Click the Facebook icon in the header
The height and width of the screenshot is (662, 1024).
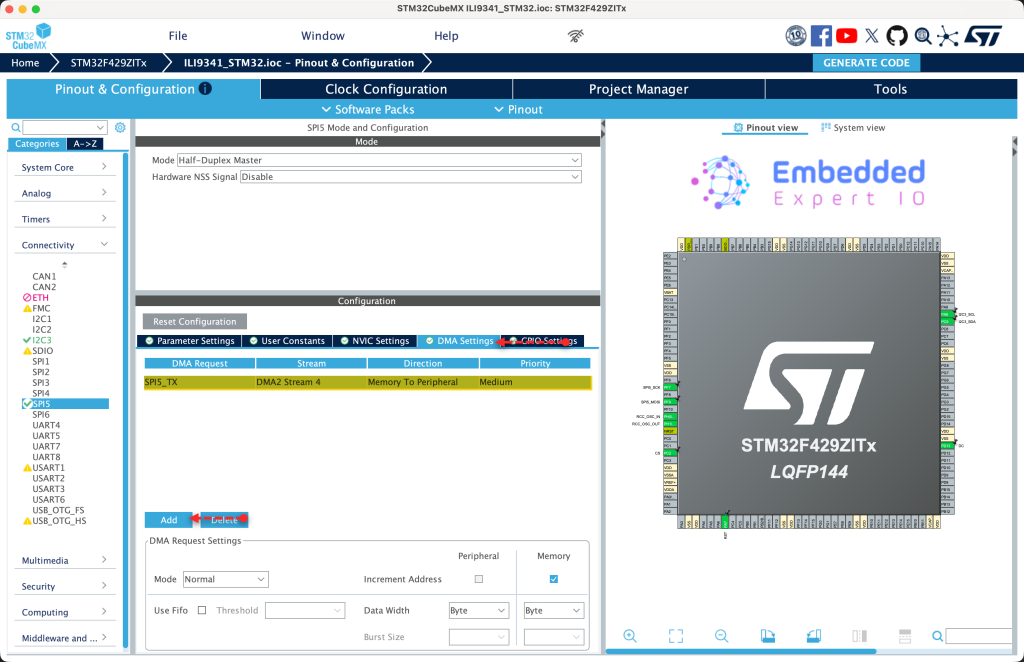click(x=821, y=36)
